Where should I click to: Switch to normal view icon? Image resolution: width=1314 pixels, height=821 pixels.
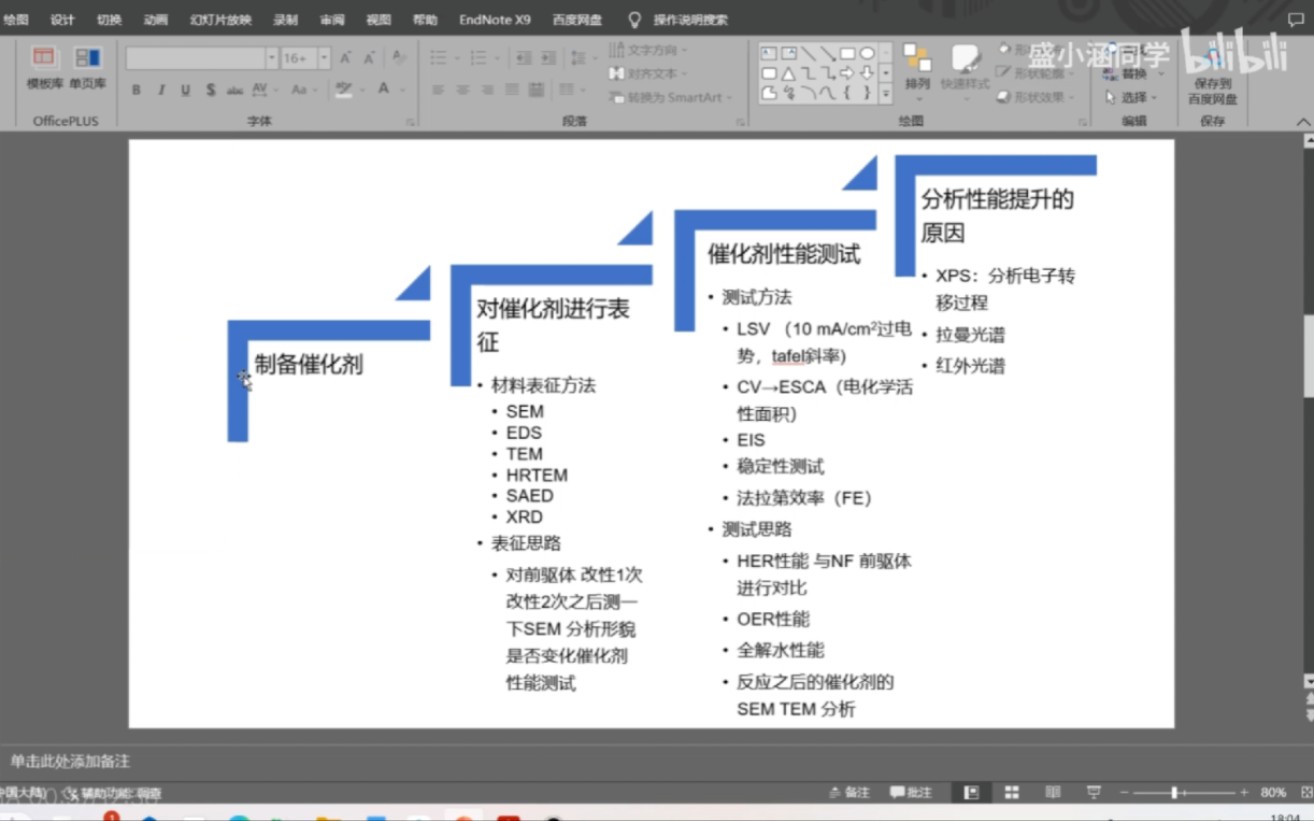pos(971,792)
